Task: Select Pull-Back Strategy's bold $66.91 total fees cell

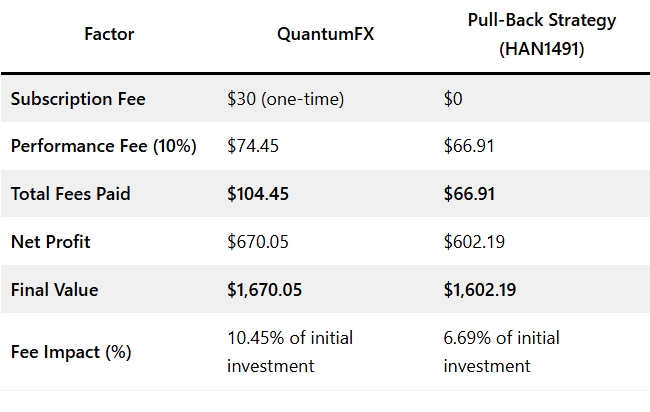Action: coord(470,194)
